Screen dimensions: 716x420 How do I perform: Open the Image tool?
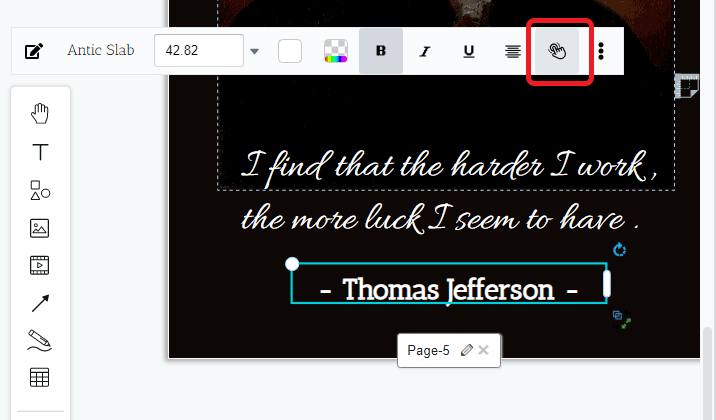[40, 228]
